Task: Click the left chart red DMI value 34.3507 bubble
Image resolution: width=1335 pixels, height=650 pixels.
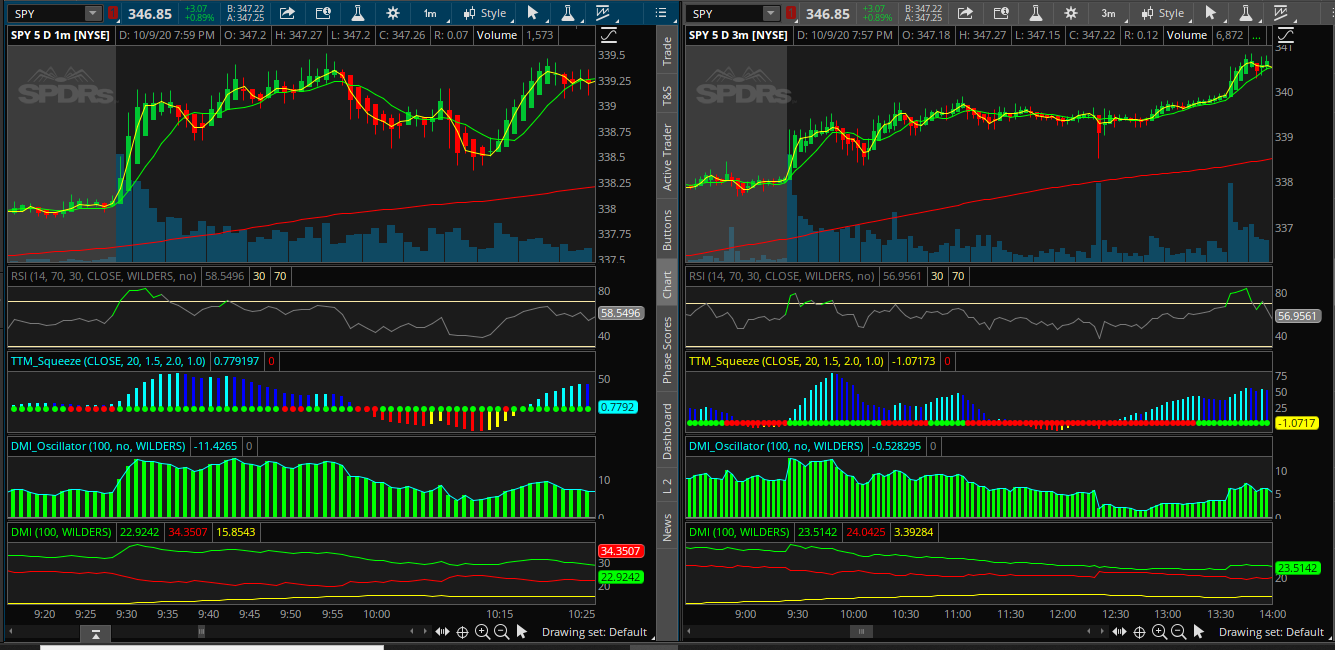Action: tap(621, 551)
